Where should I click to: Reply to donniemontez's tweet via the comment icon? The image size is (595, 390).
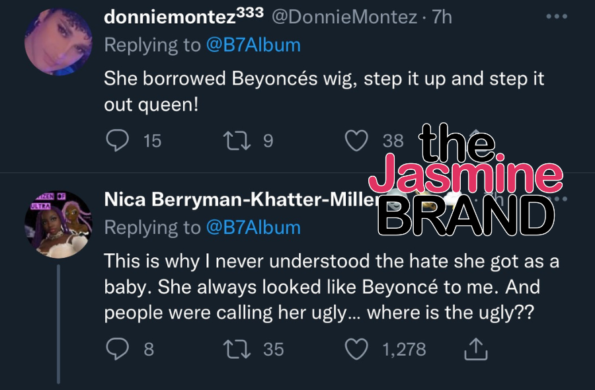click(117, 141)
